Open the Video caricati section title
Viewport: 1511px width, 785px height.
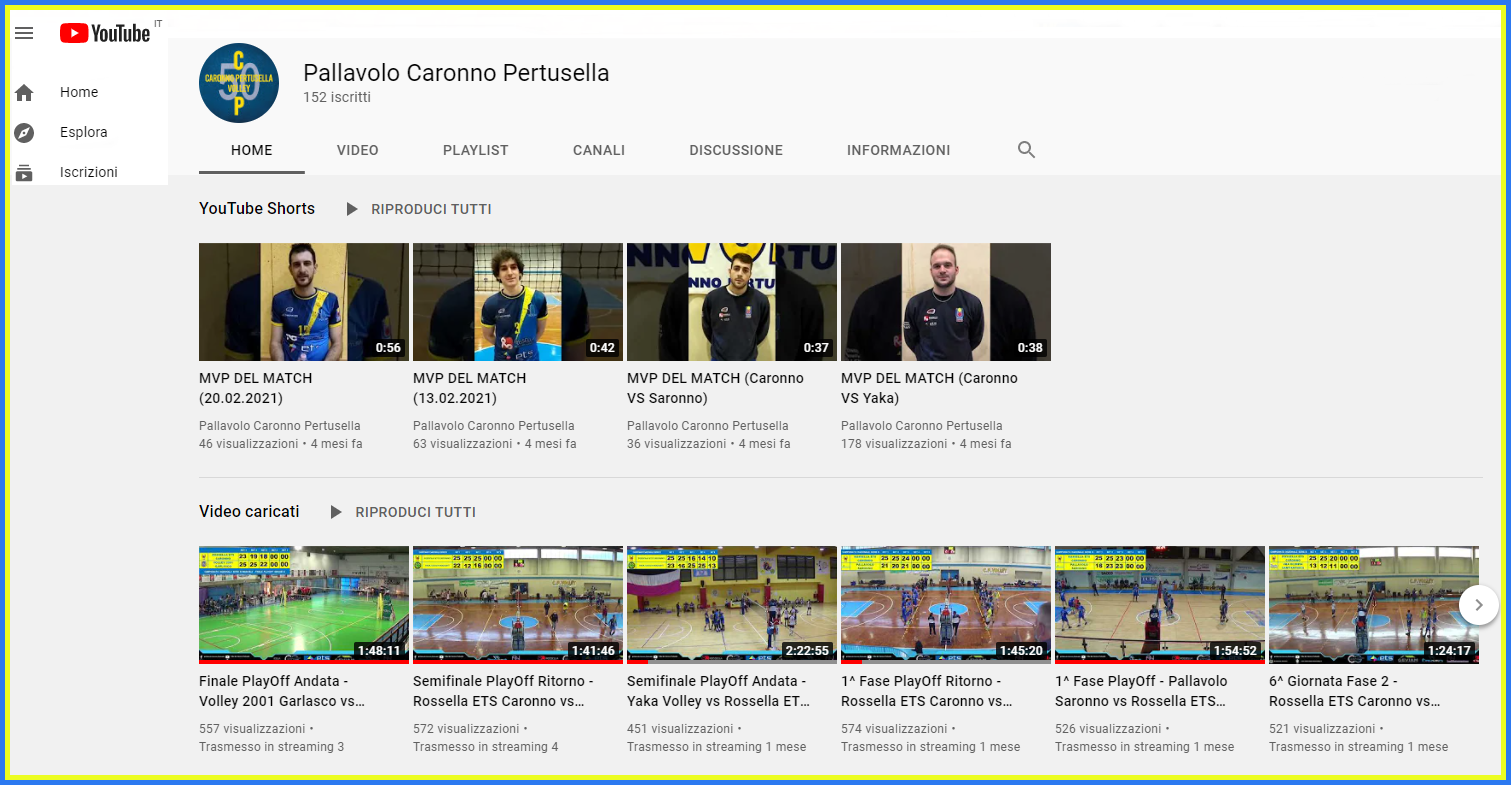click(249, 512)
